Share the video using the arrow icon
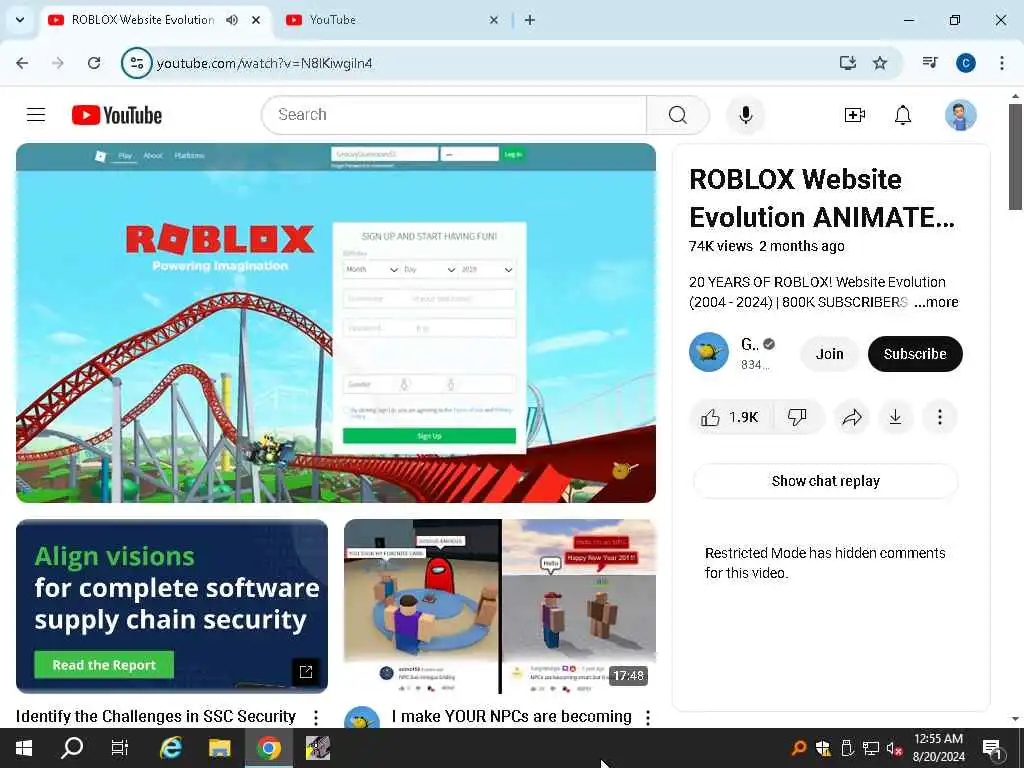Screen dimensions: 1024x768 (x=852, y=417)
